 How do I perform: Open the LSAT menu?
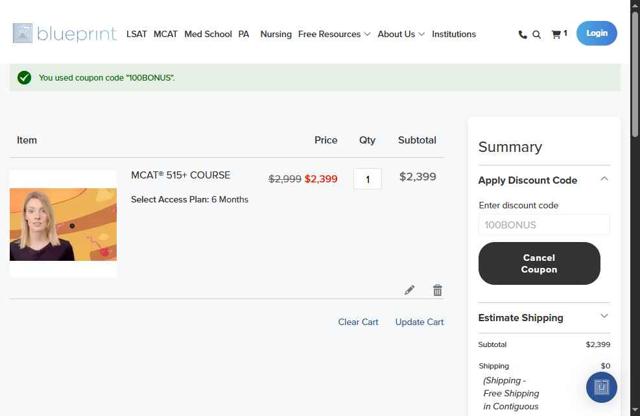point(136,34)
